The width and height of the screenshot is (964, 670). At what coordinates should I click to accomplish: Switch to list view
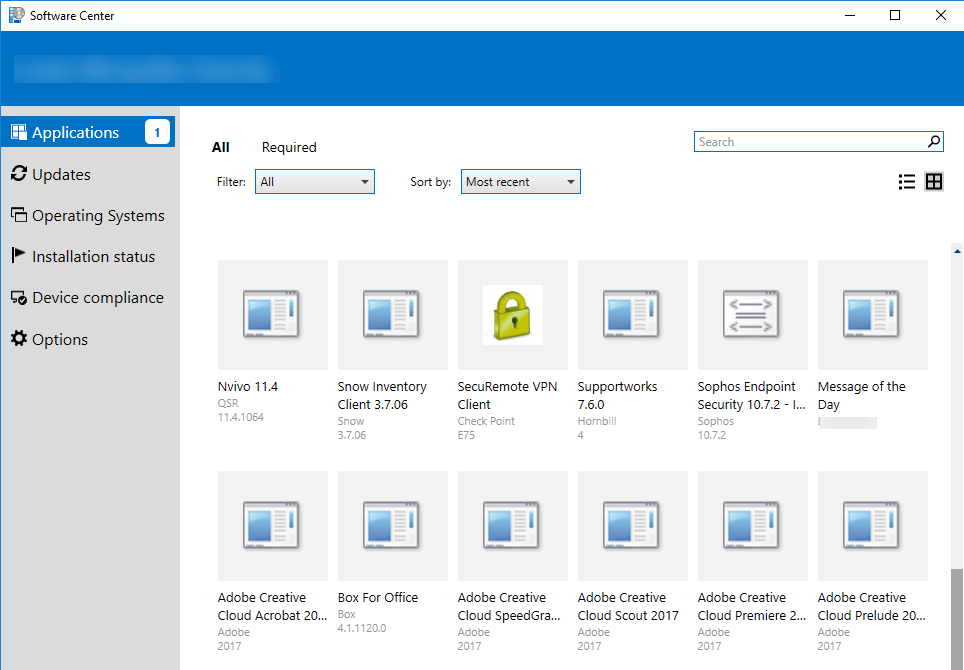(907, 181)
